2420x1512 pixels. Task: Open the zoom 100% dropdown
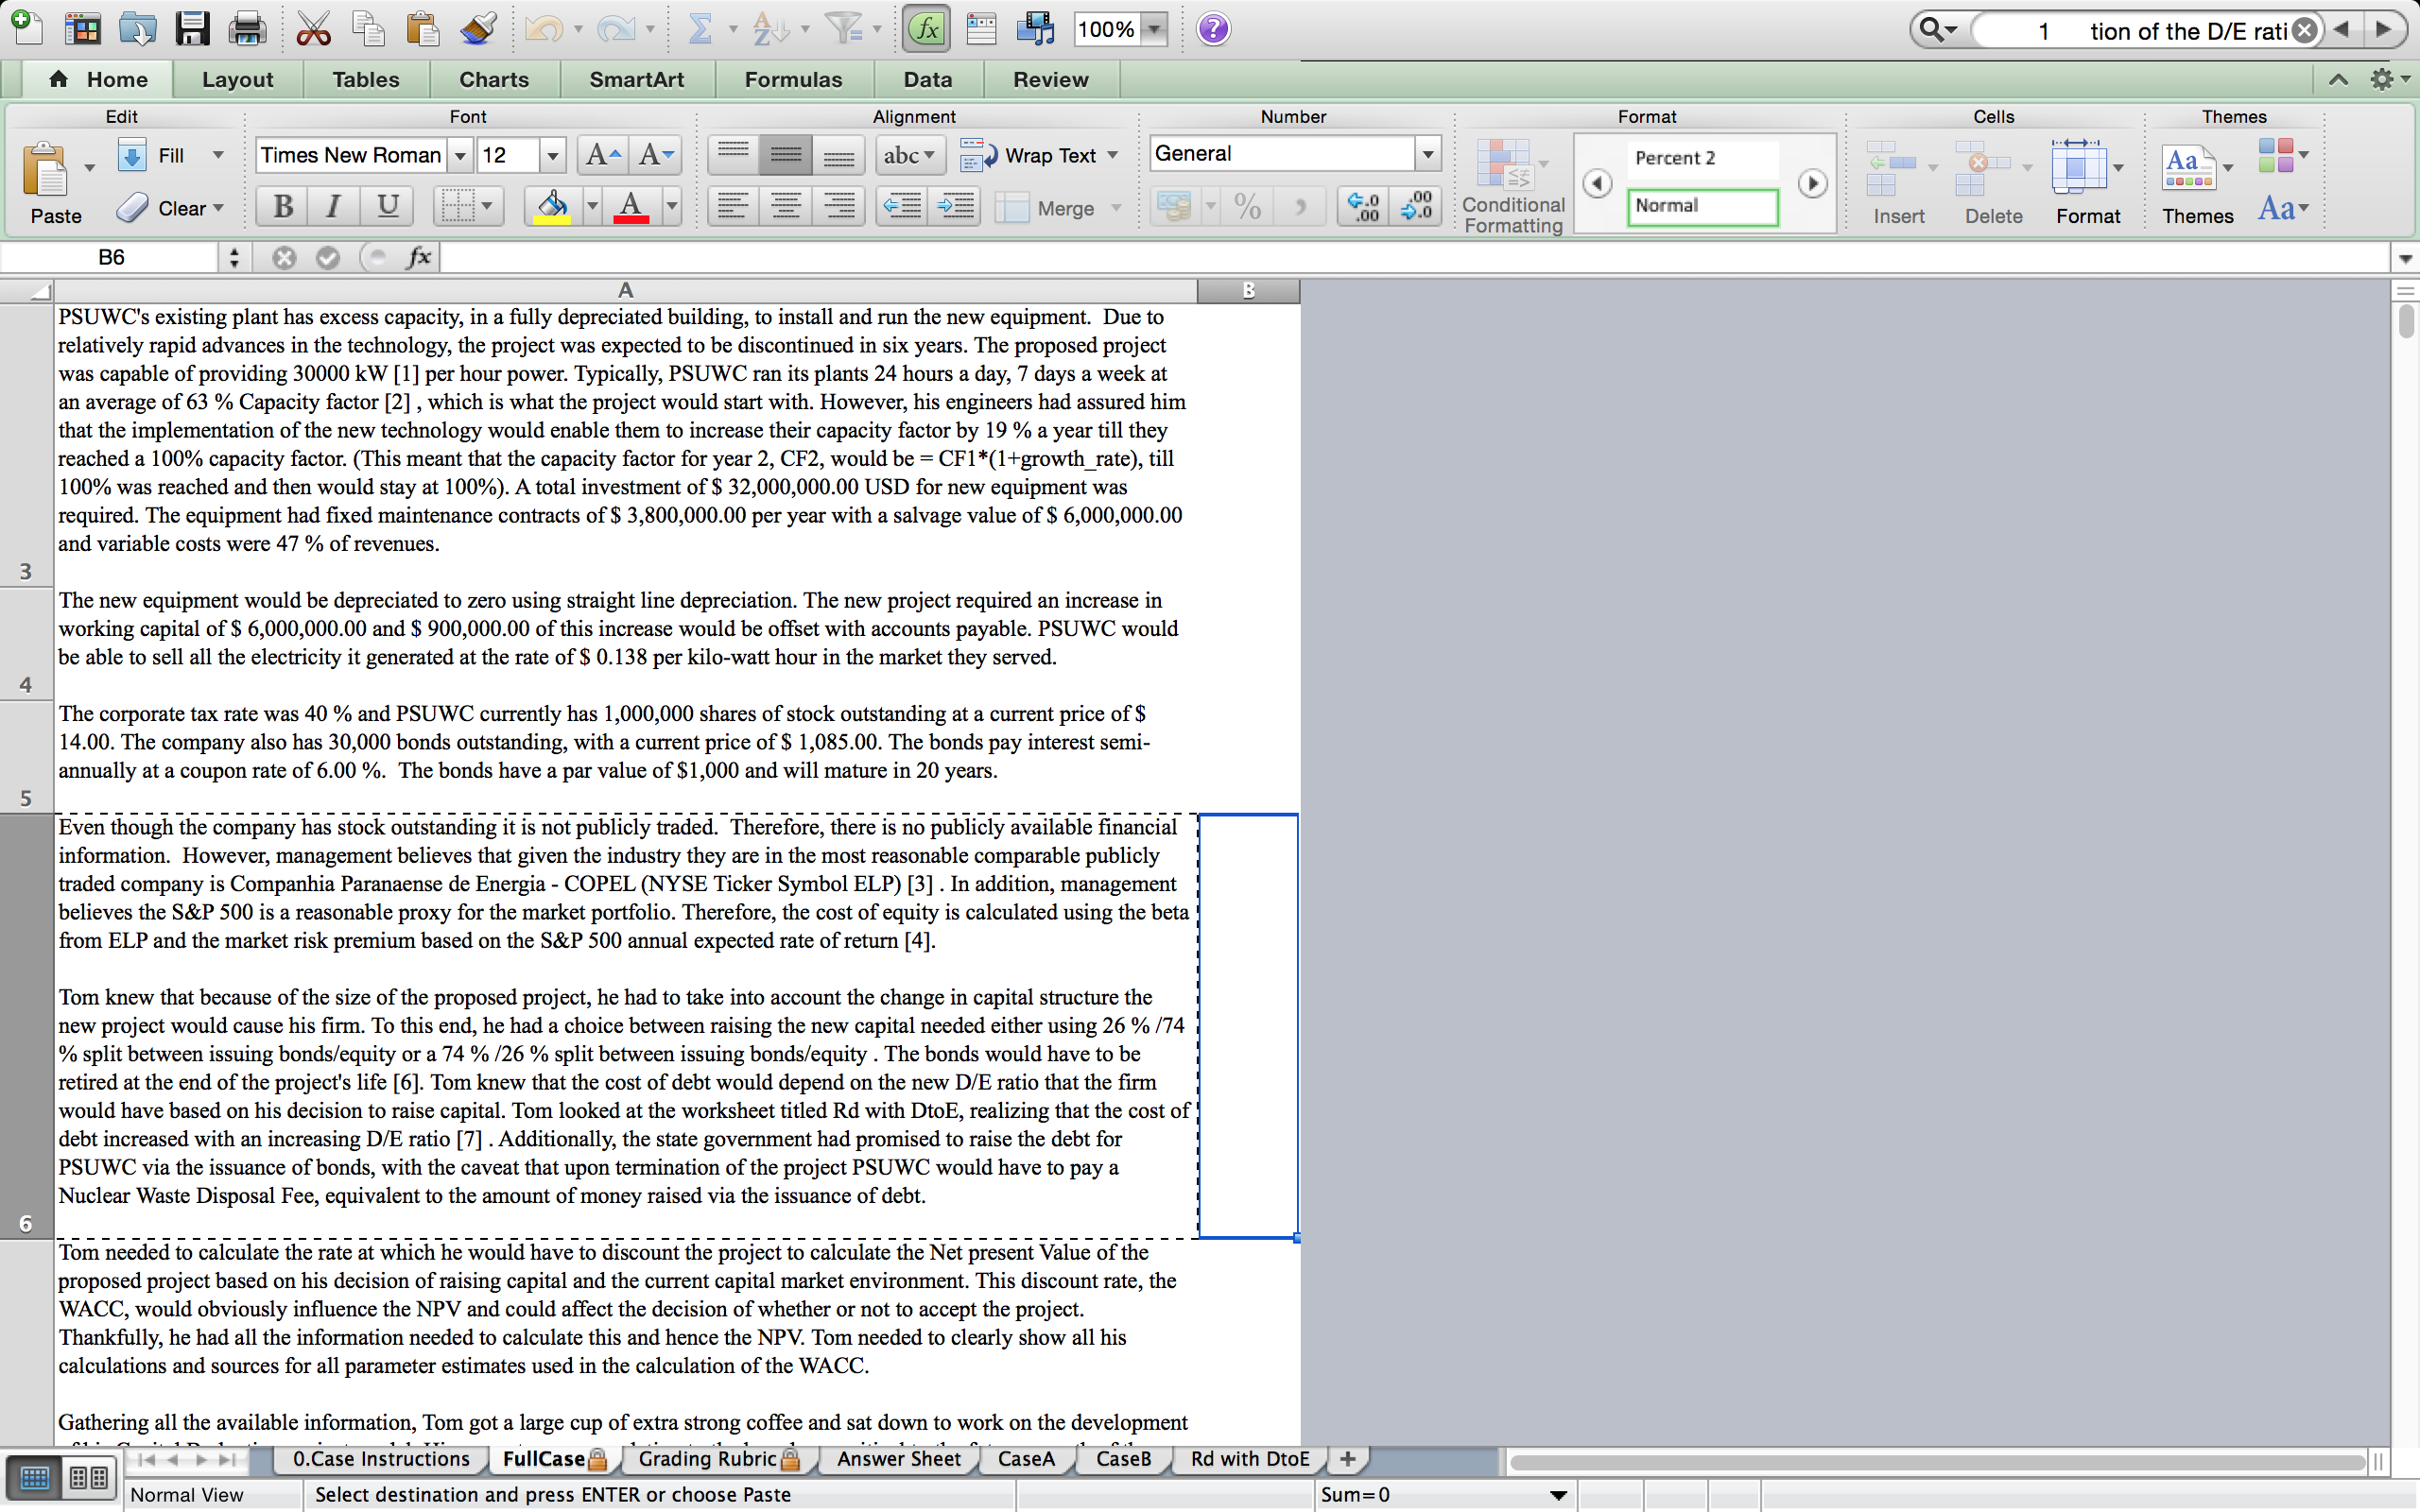(x=1155, y=29)
